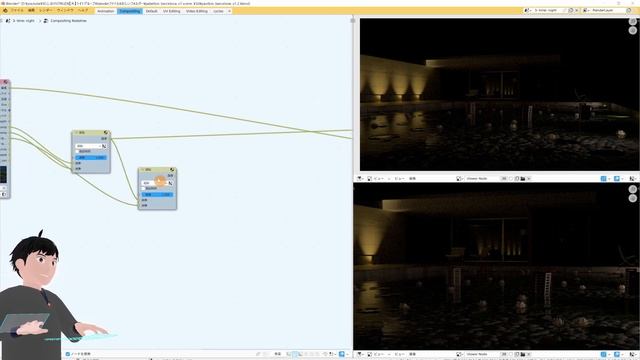Open the ウィンドウ (Window) menu

pos(65,11)
